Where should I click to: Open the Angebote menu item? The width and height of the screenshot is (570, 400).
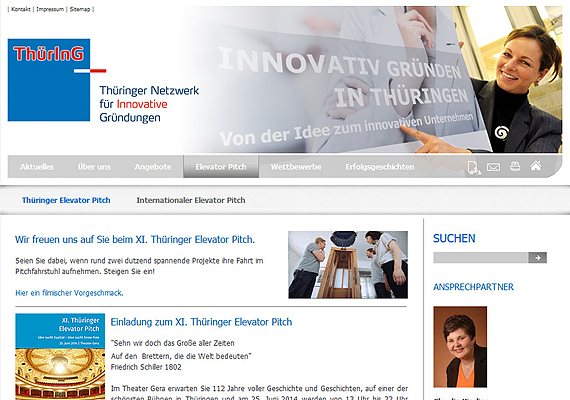click(x=153, y=167)
